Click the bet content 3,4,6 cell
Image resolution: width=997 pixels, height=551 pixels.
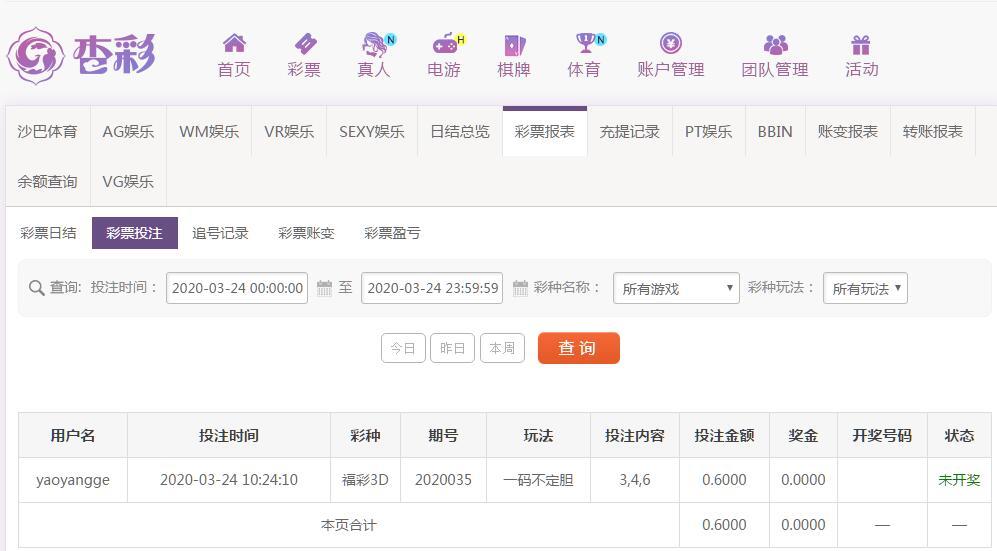click(635, 480)
